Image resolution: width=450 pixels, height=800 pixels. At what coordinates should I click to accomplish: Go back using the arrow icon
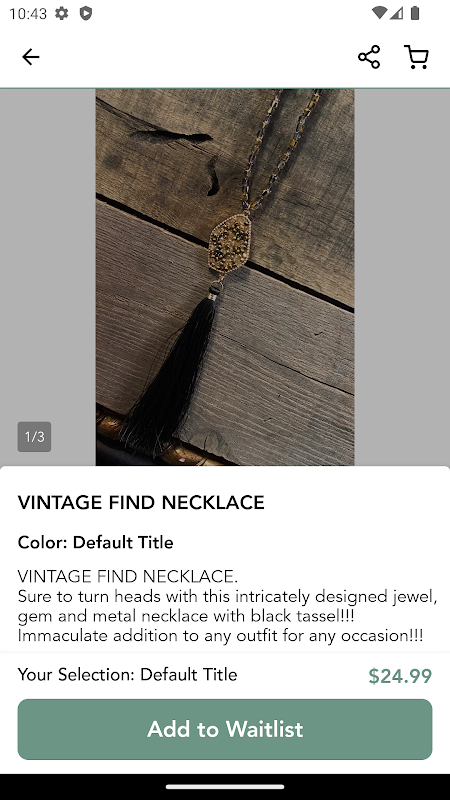point(31,57)
